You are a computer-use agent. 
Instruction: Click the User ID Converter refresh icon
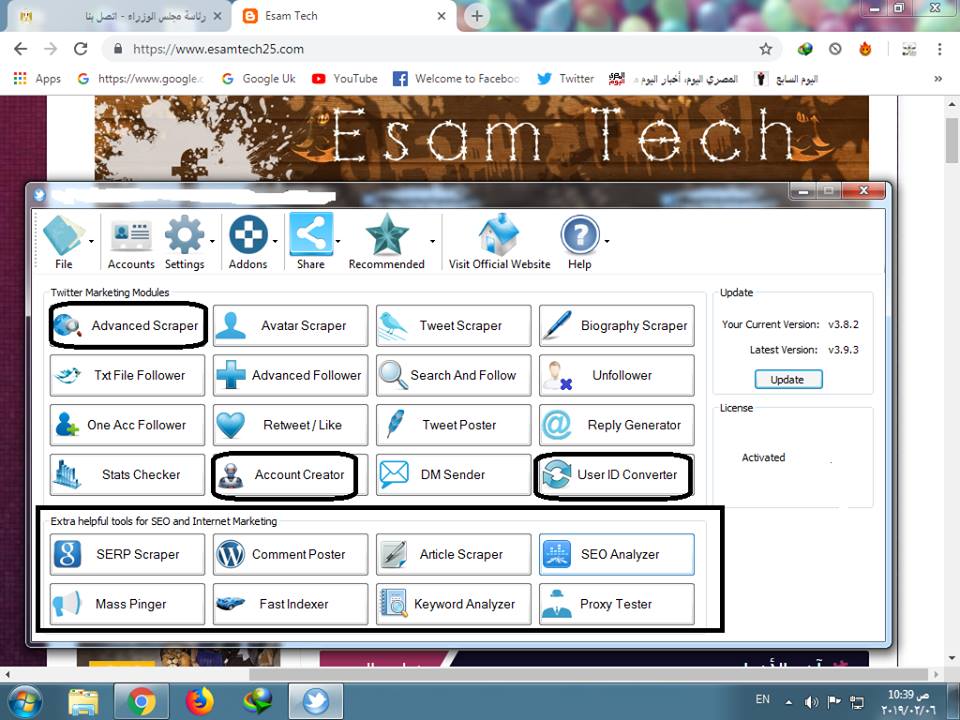(557, 475)
